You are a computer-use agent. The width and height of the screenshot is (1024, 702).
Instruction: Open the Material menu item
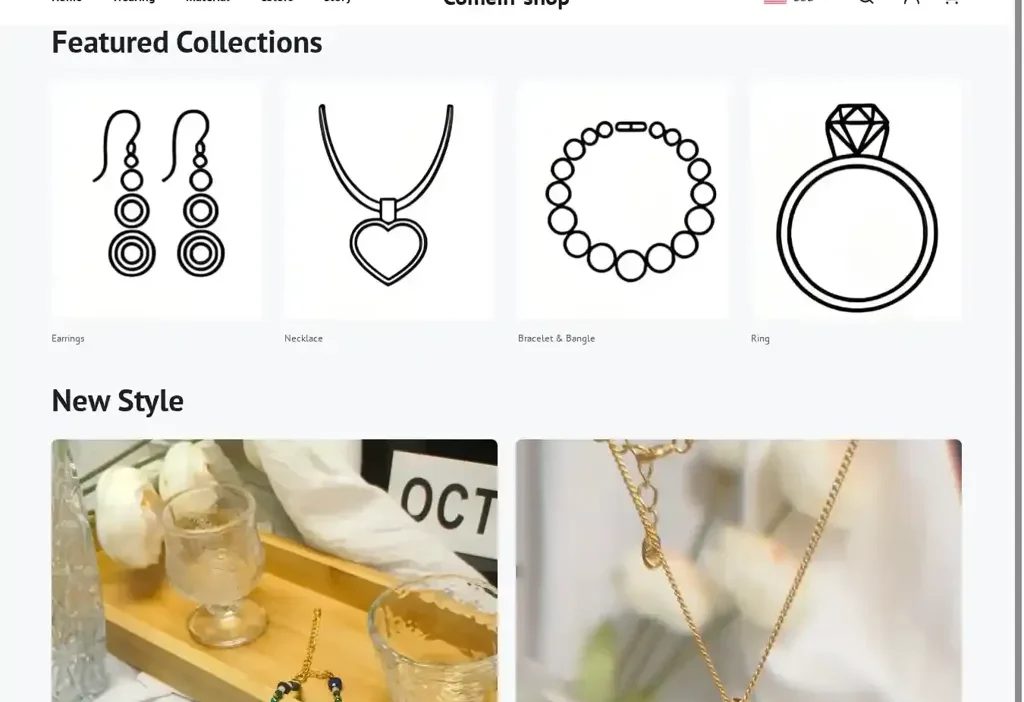click(x=208, y=1)
